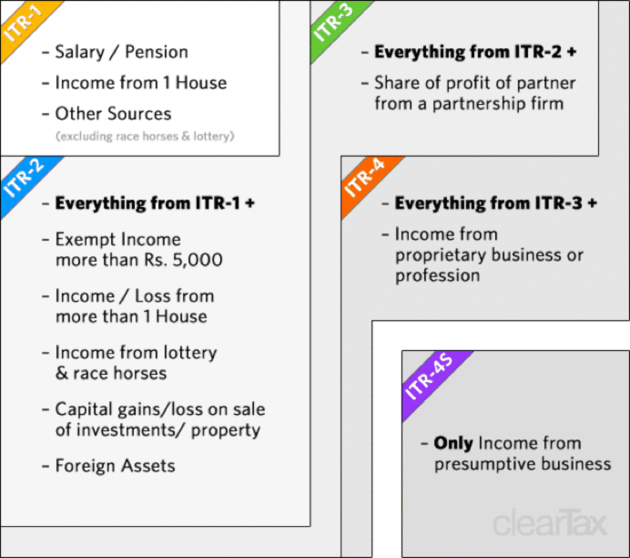Click the blue ITR-2 corner ribbon
This screenshot has height=558, width=630.
25,180
